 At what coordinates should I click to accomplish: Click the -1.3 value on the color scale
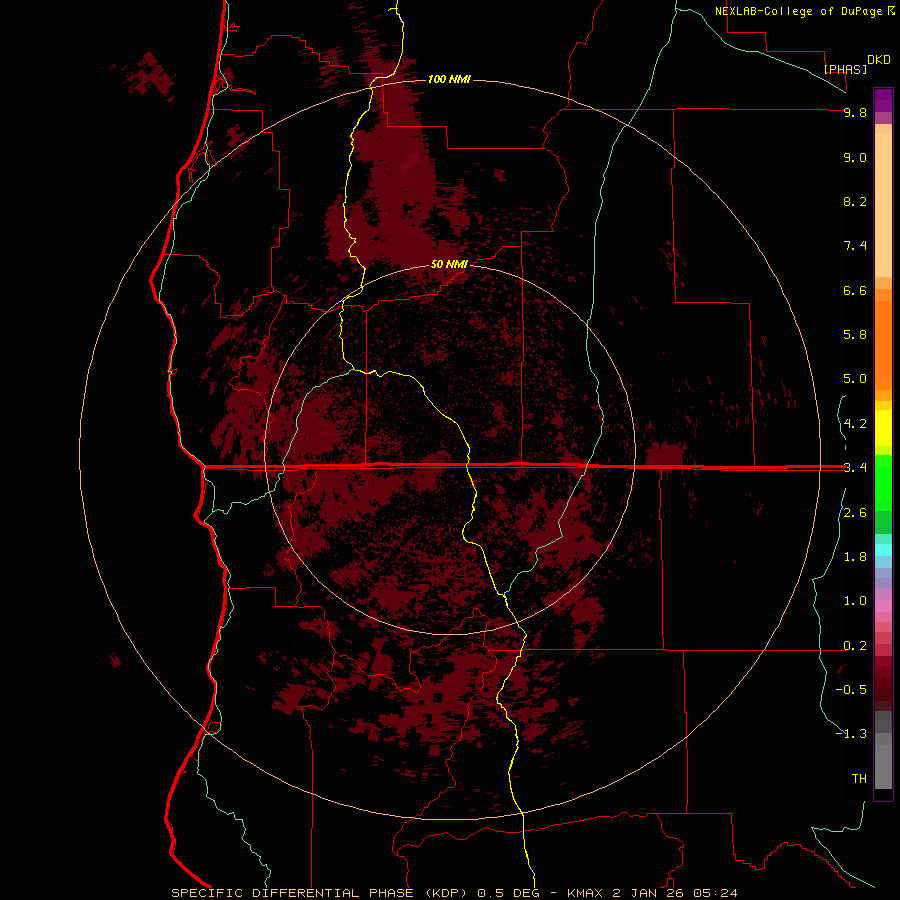(851, 734)
